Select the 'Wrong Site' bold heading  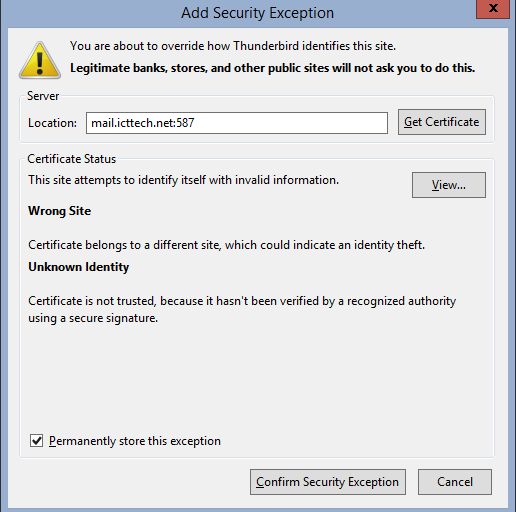tap(60, 211)
